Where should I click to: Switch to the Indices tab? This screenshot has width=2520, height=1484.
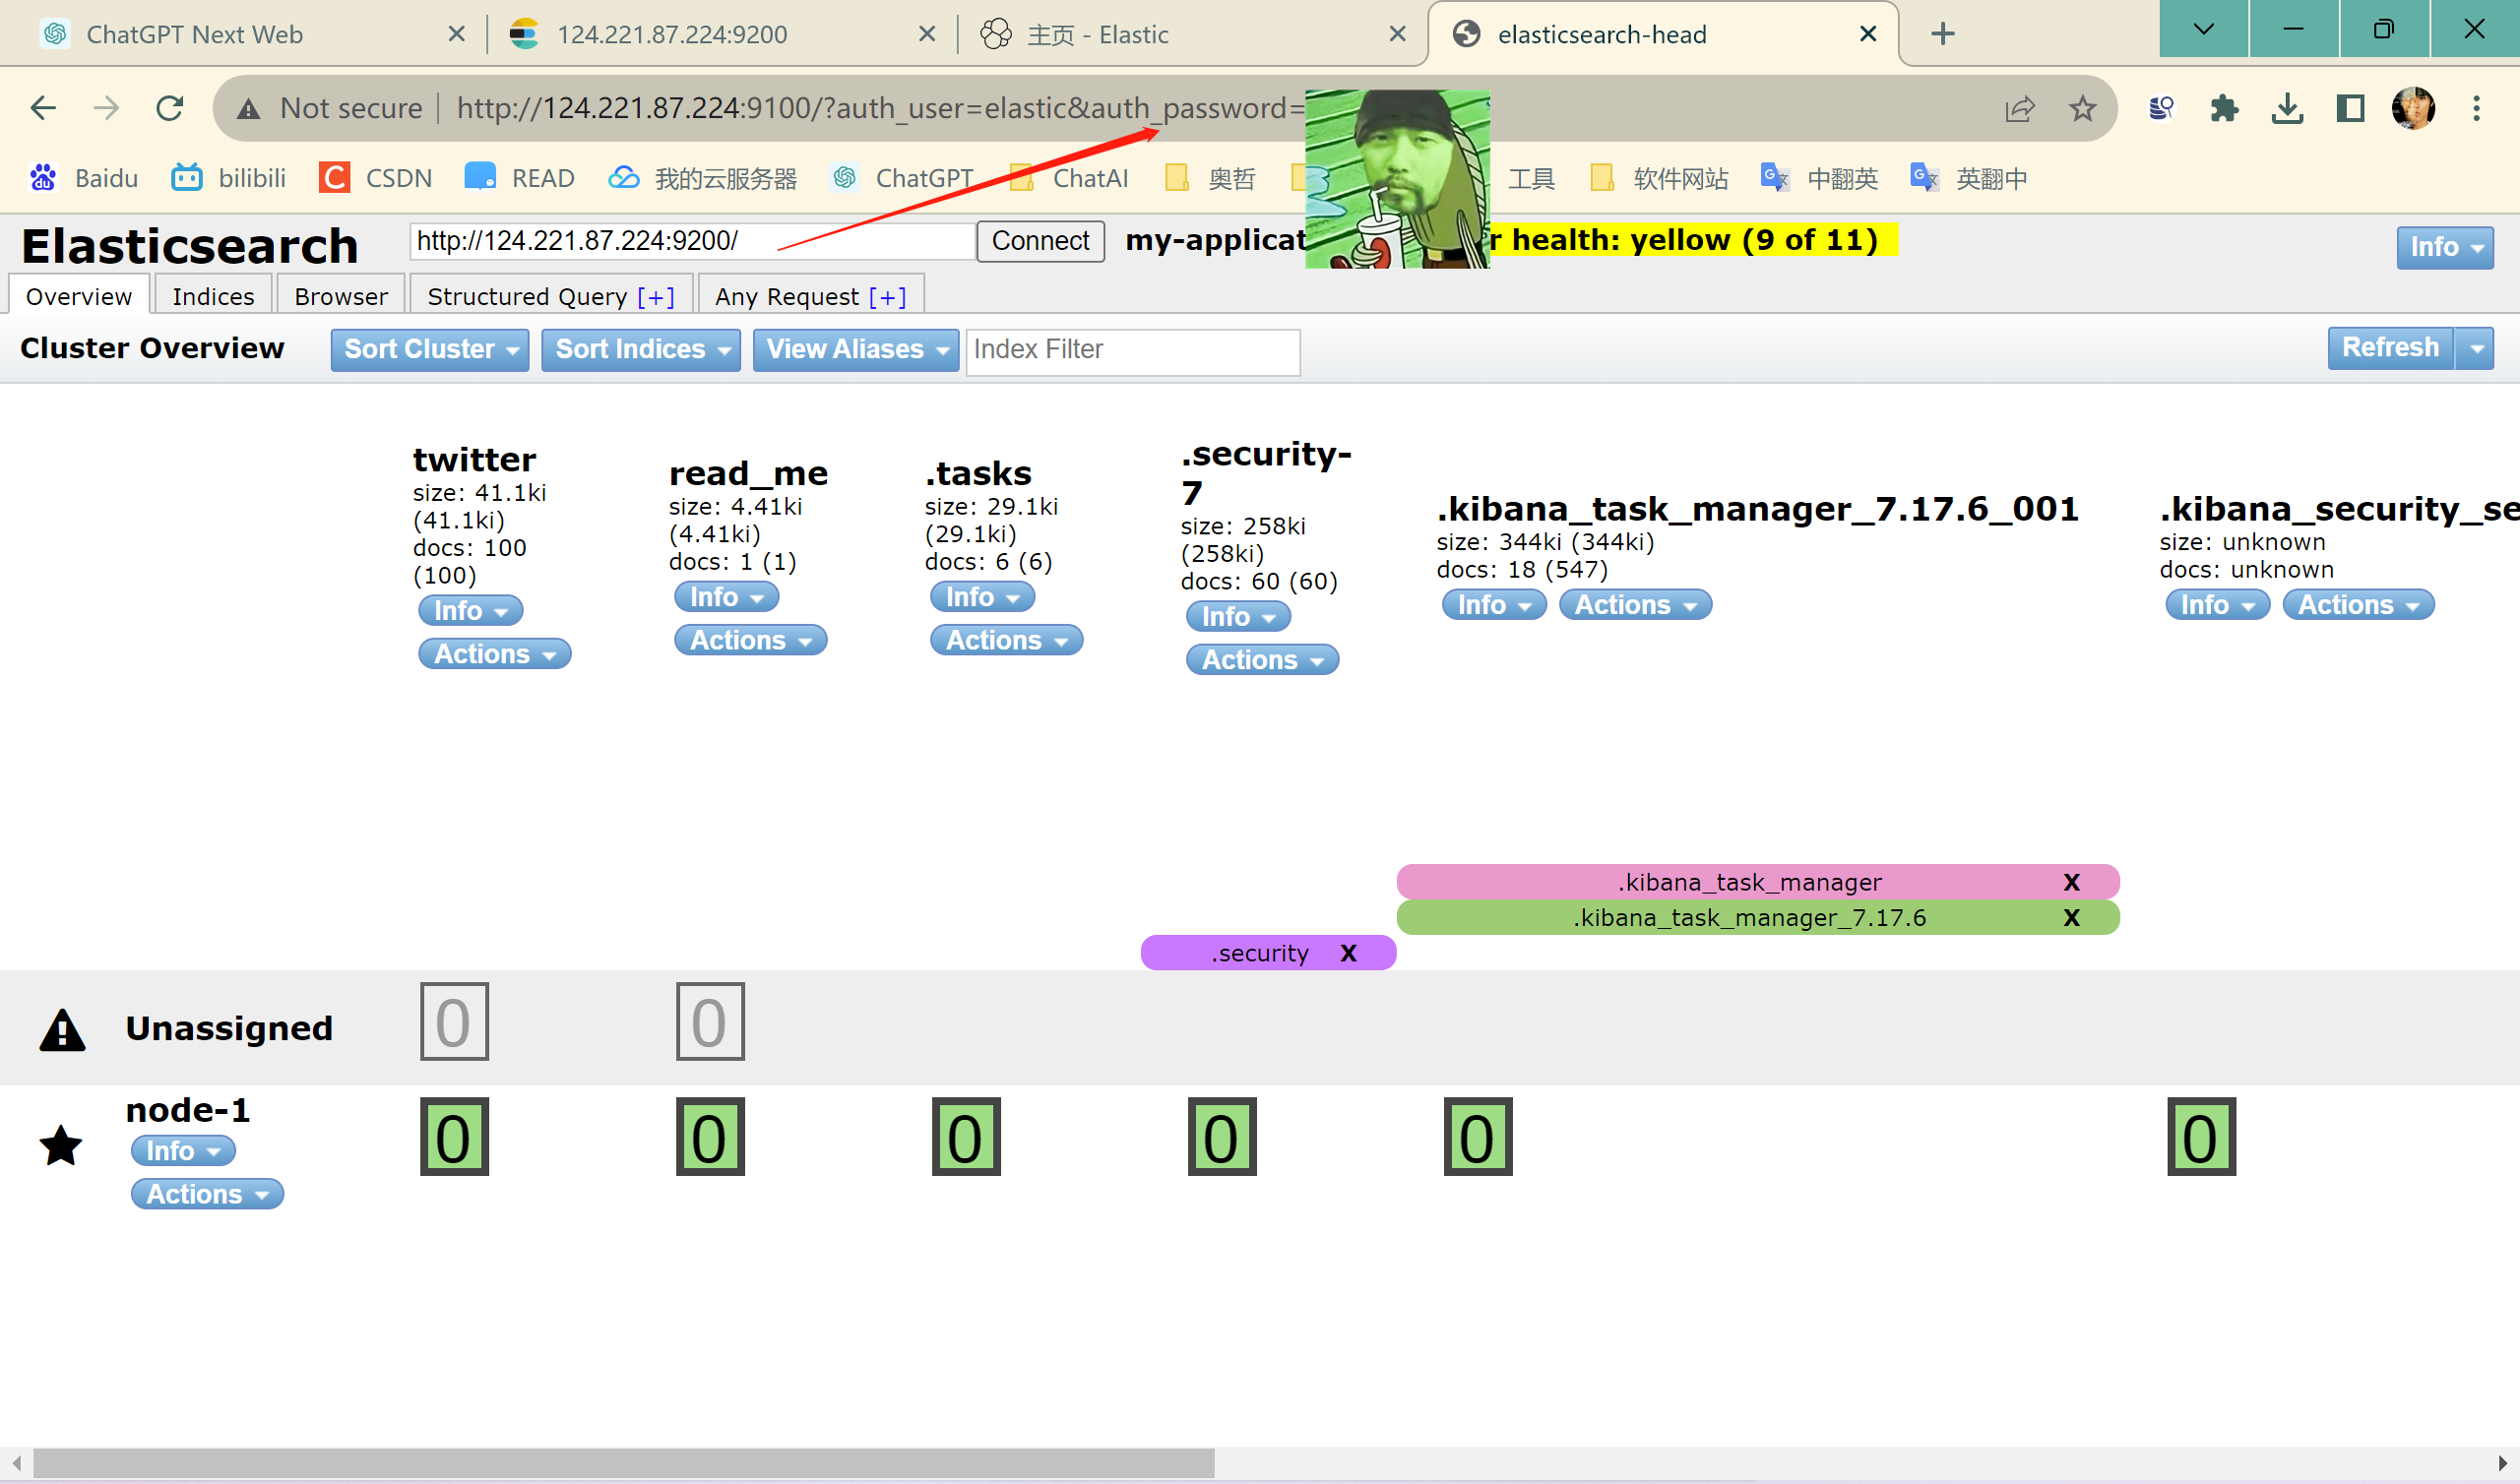(x=213, y=295)
